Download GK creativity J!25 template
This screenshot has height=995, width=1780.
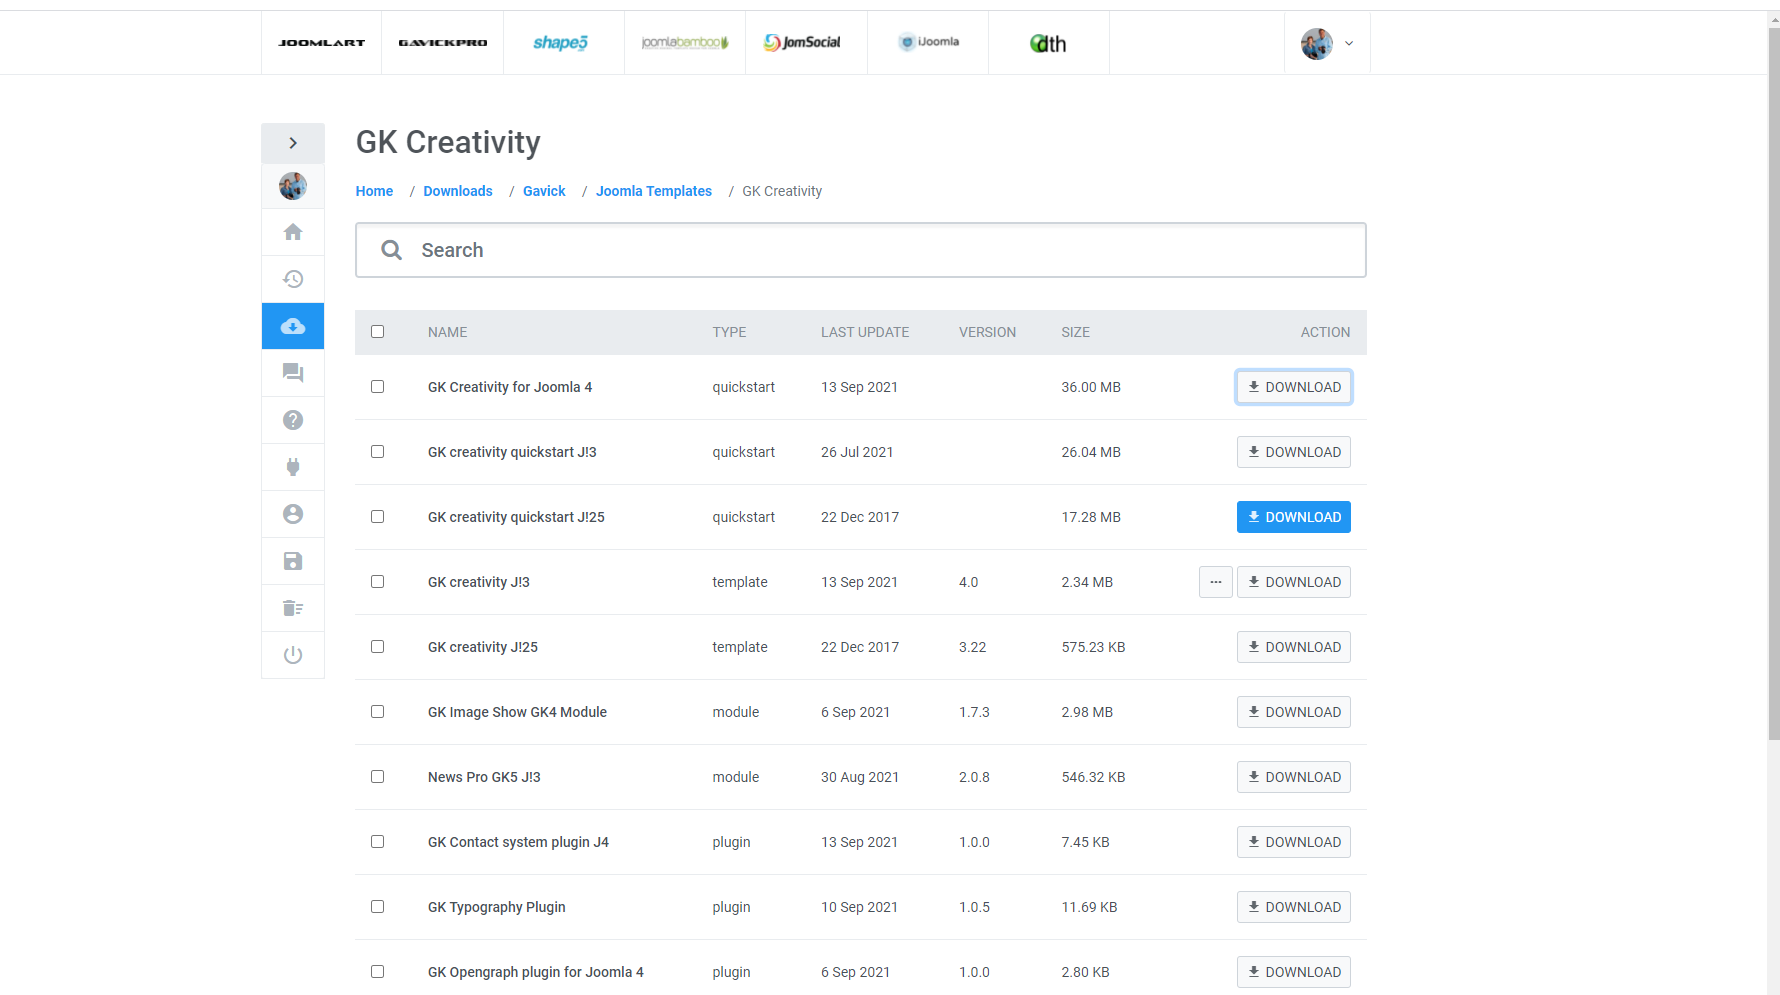click(x=1294, y=647)
